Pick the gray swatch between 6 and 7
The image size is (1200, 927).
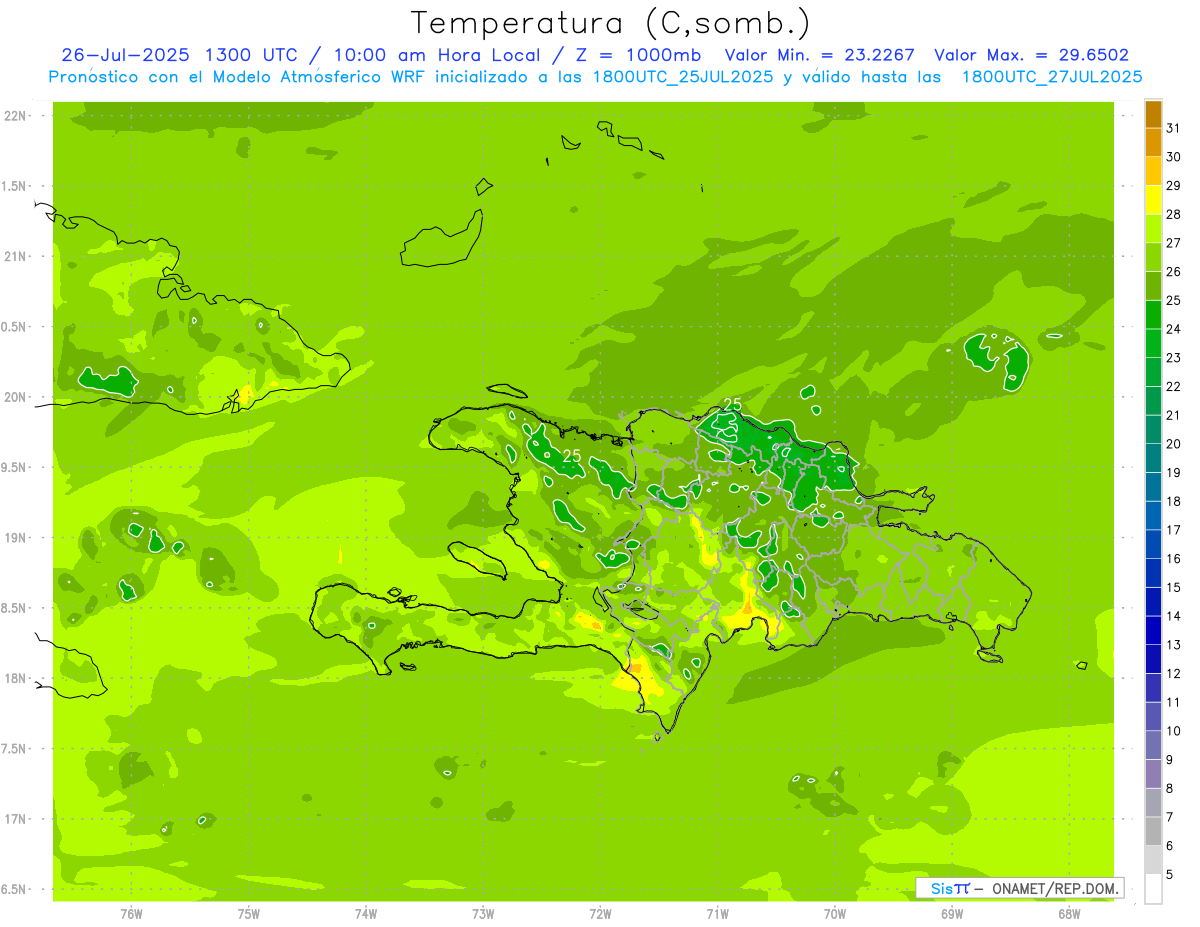[x=1153, y=832]
